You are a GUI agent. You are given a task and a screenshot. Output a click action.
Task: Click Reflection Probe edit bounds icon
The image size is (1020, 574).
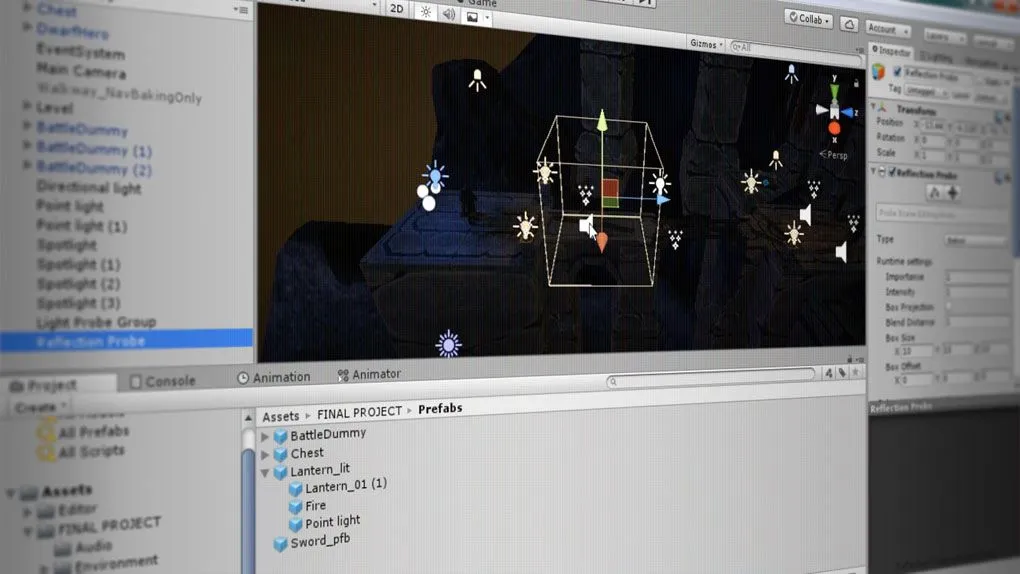pos(935,192)
